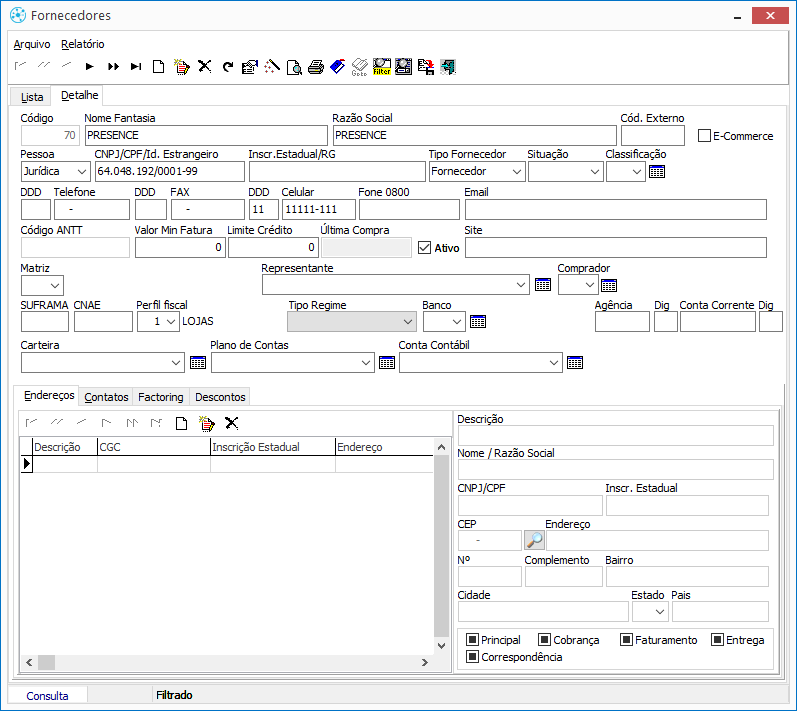This screenshot has width=797, height=711.
Task: Switch to the Contatos tab
Action: (x=106, y=397)
